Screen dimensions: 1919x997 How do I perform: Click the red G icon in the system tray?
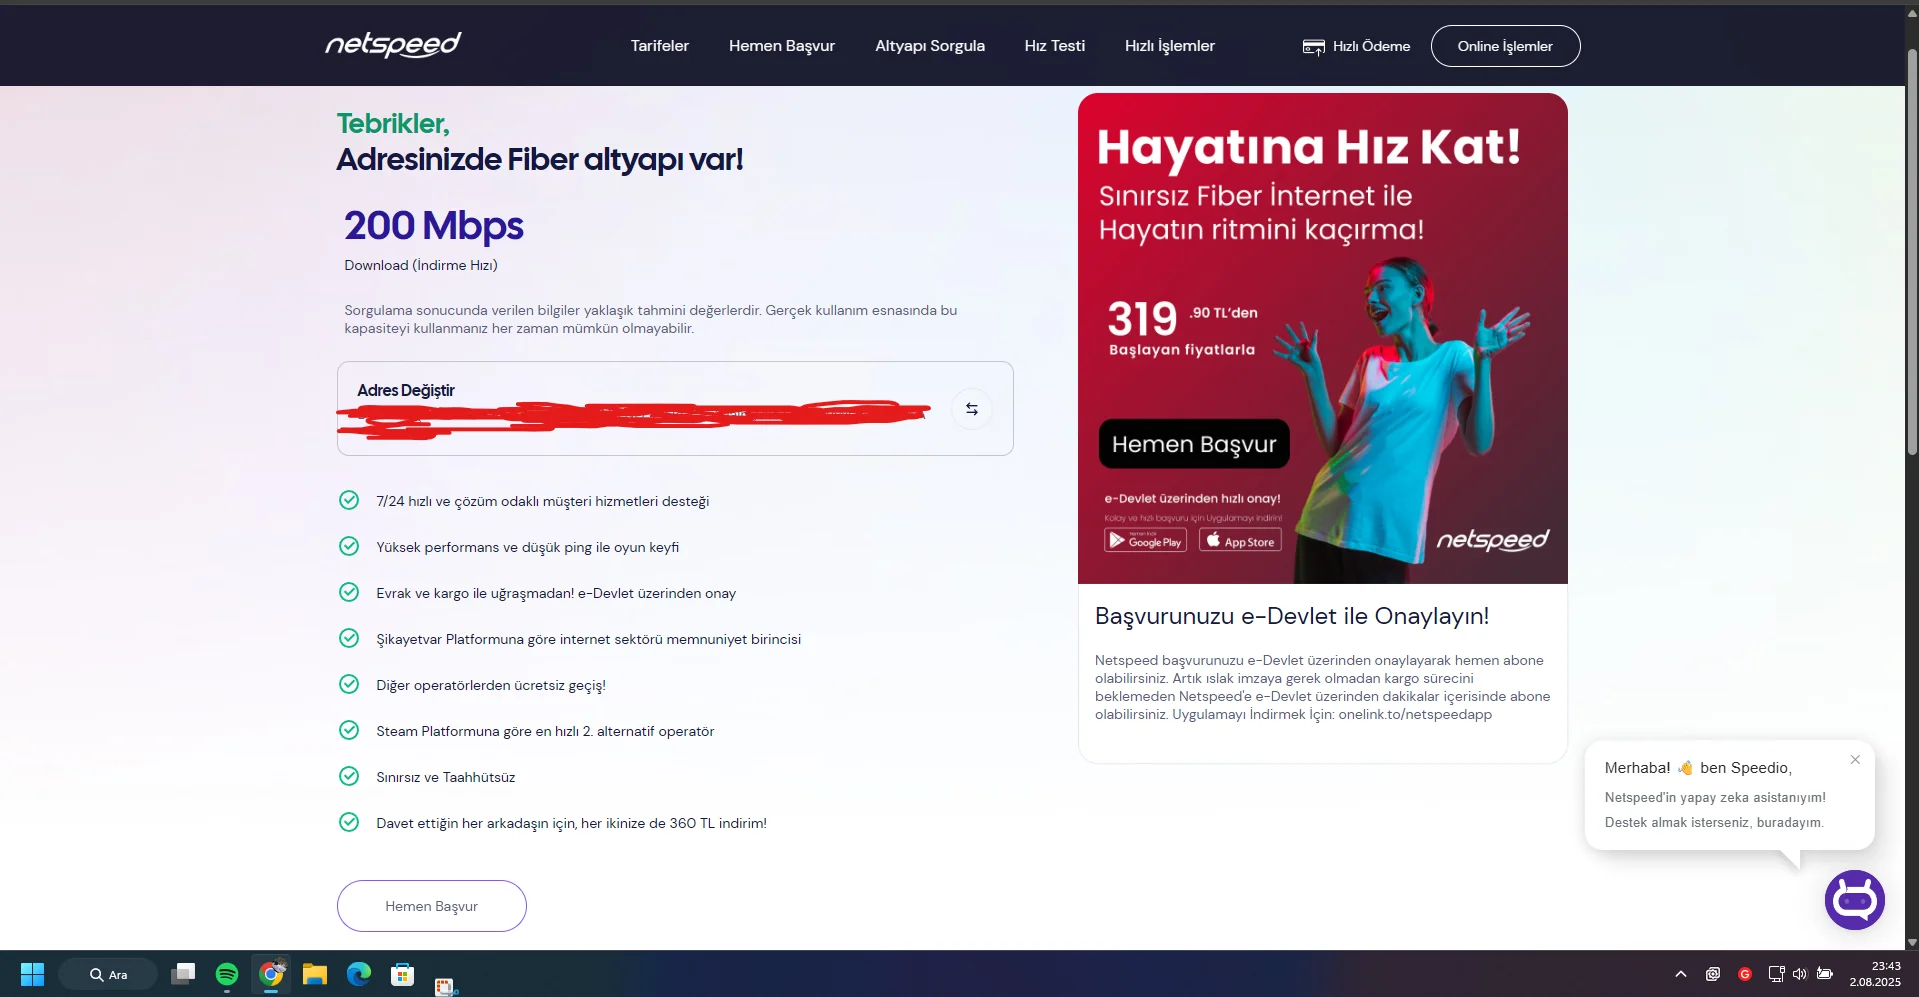pos(1745,974)
